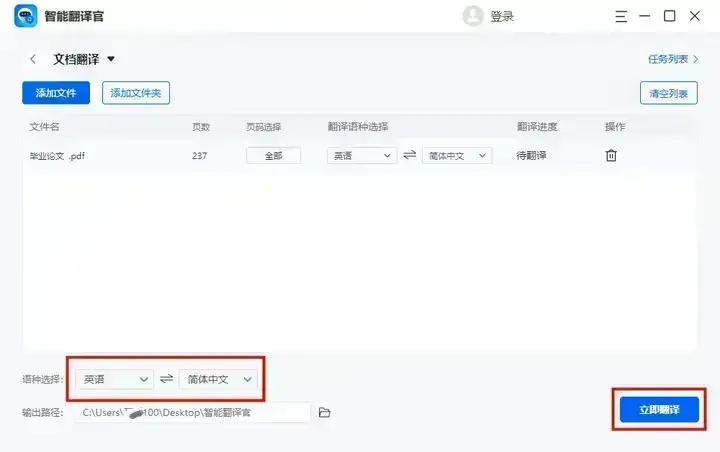This screenshot has width=720, height=452.
Task: Go back using the left arrow
Action: 33,59
